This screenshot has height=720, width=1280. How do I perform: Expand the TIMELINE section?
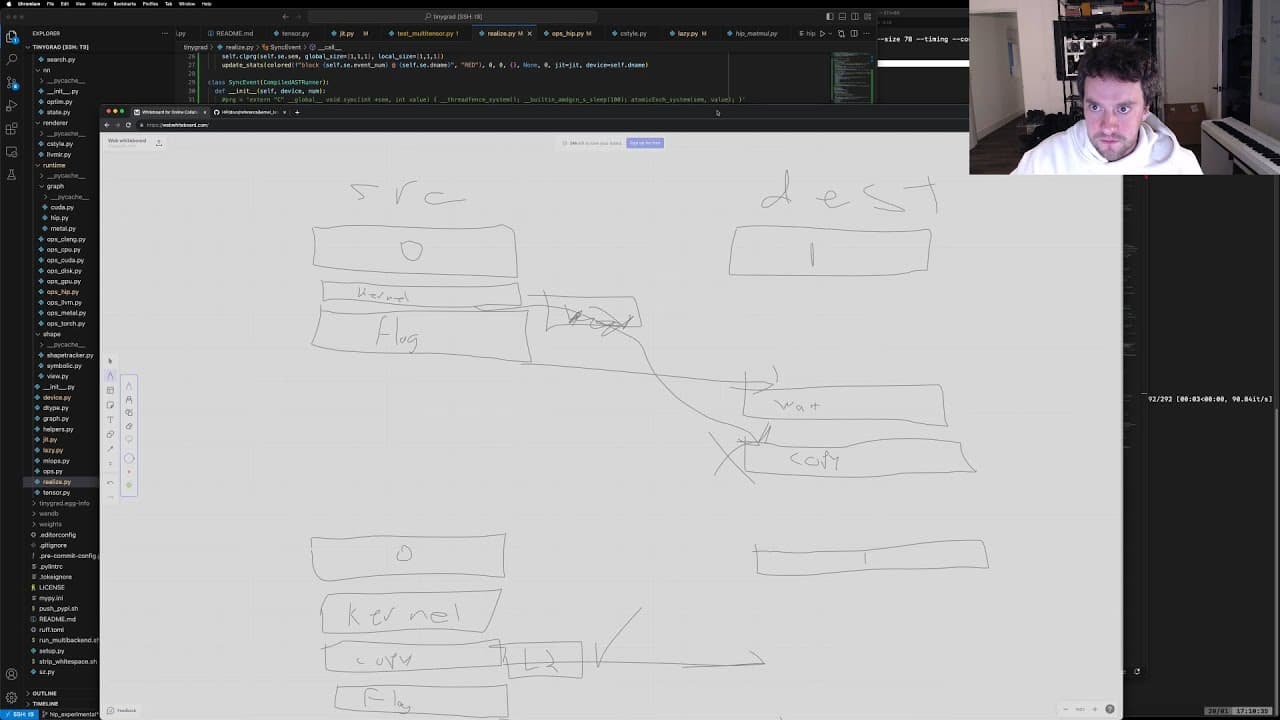pyautogui.click(x=45, y=704)
